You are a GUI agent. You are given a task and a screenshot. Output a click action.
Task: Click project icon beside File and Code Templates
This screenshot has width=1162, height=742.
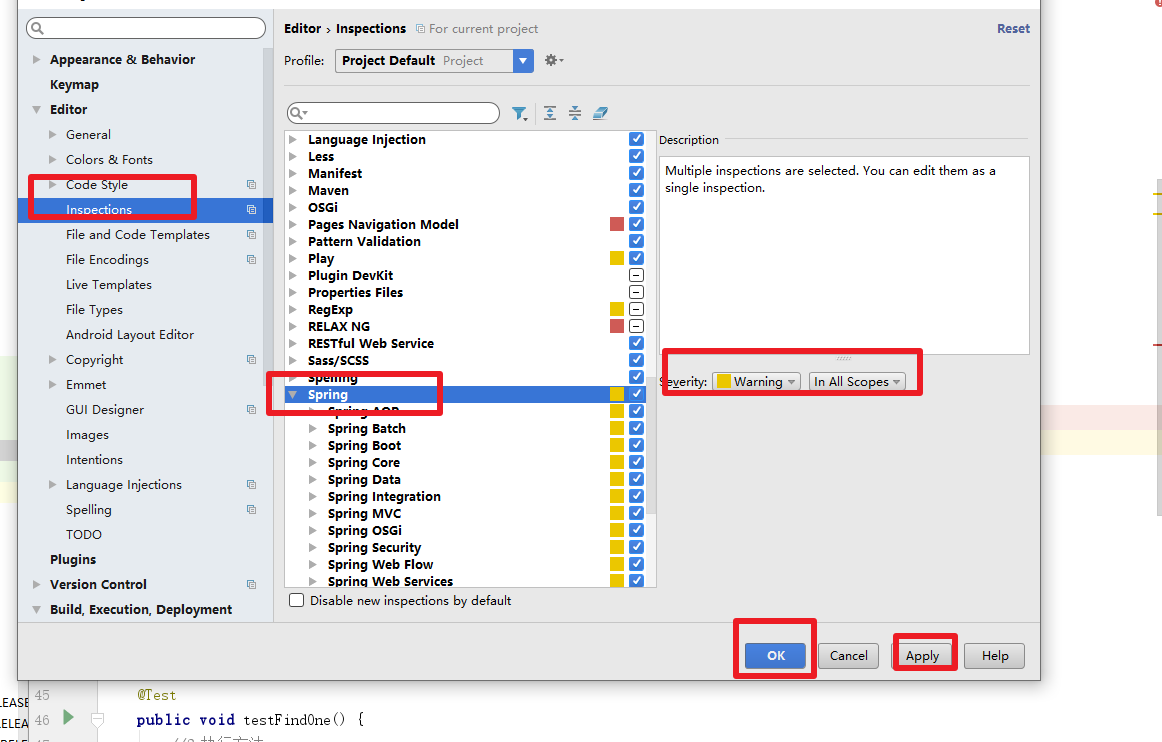coord(251,234)
